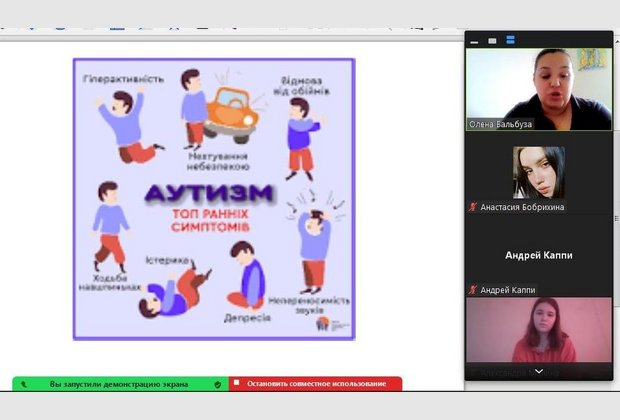
Task: Switch to single active speaker view icon
Action: (493, 41)
